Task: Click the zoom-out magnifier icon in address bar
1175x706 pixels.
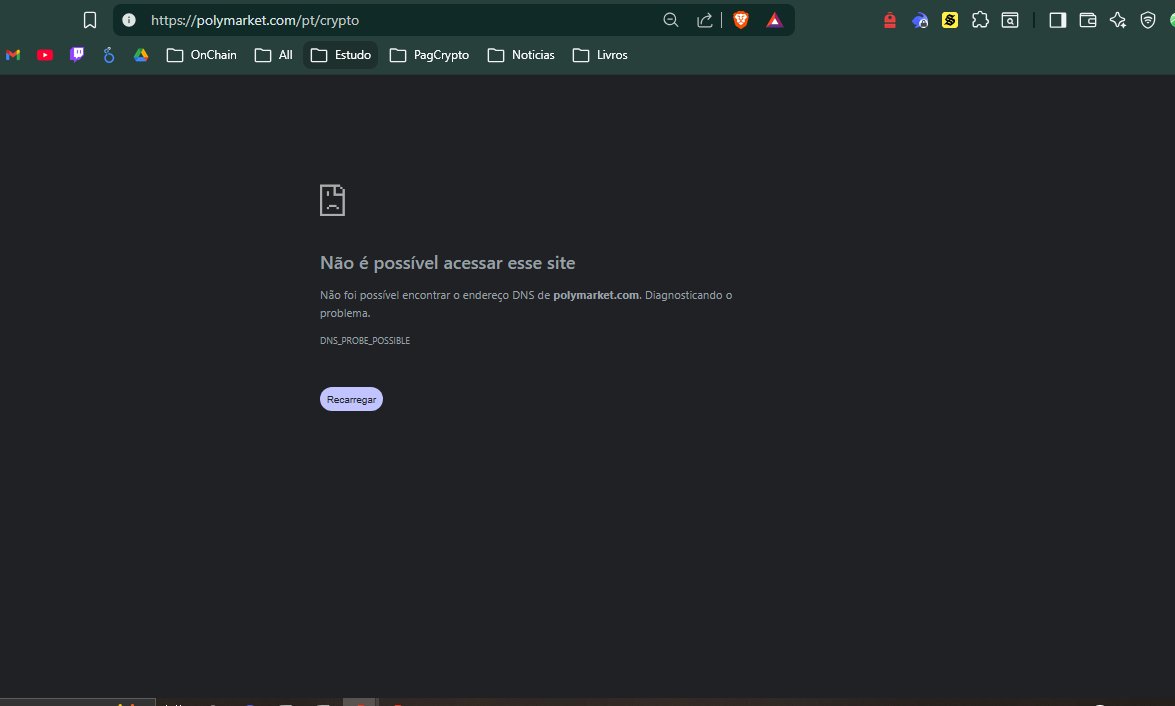Action: (x=671, y=20)
